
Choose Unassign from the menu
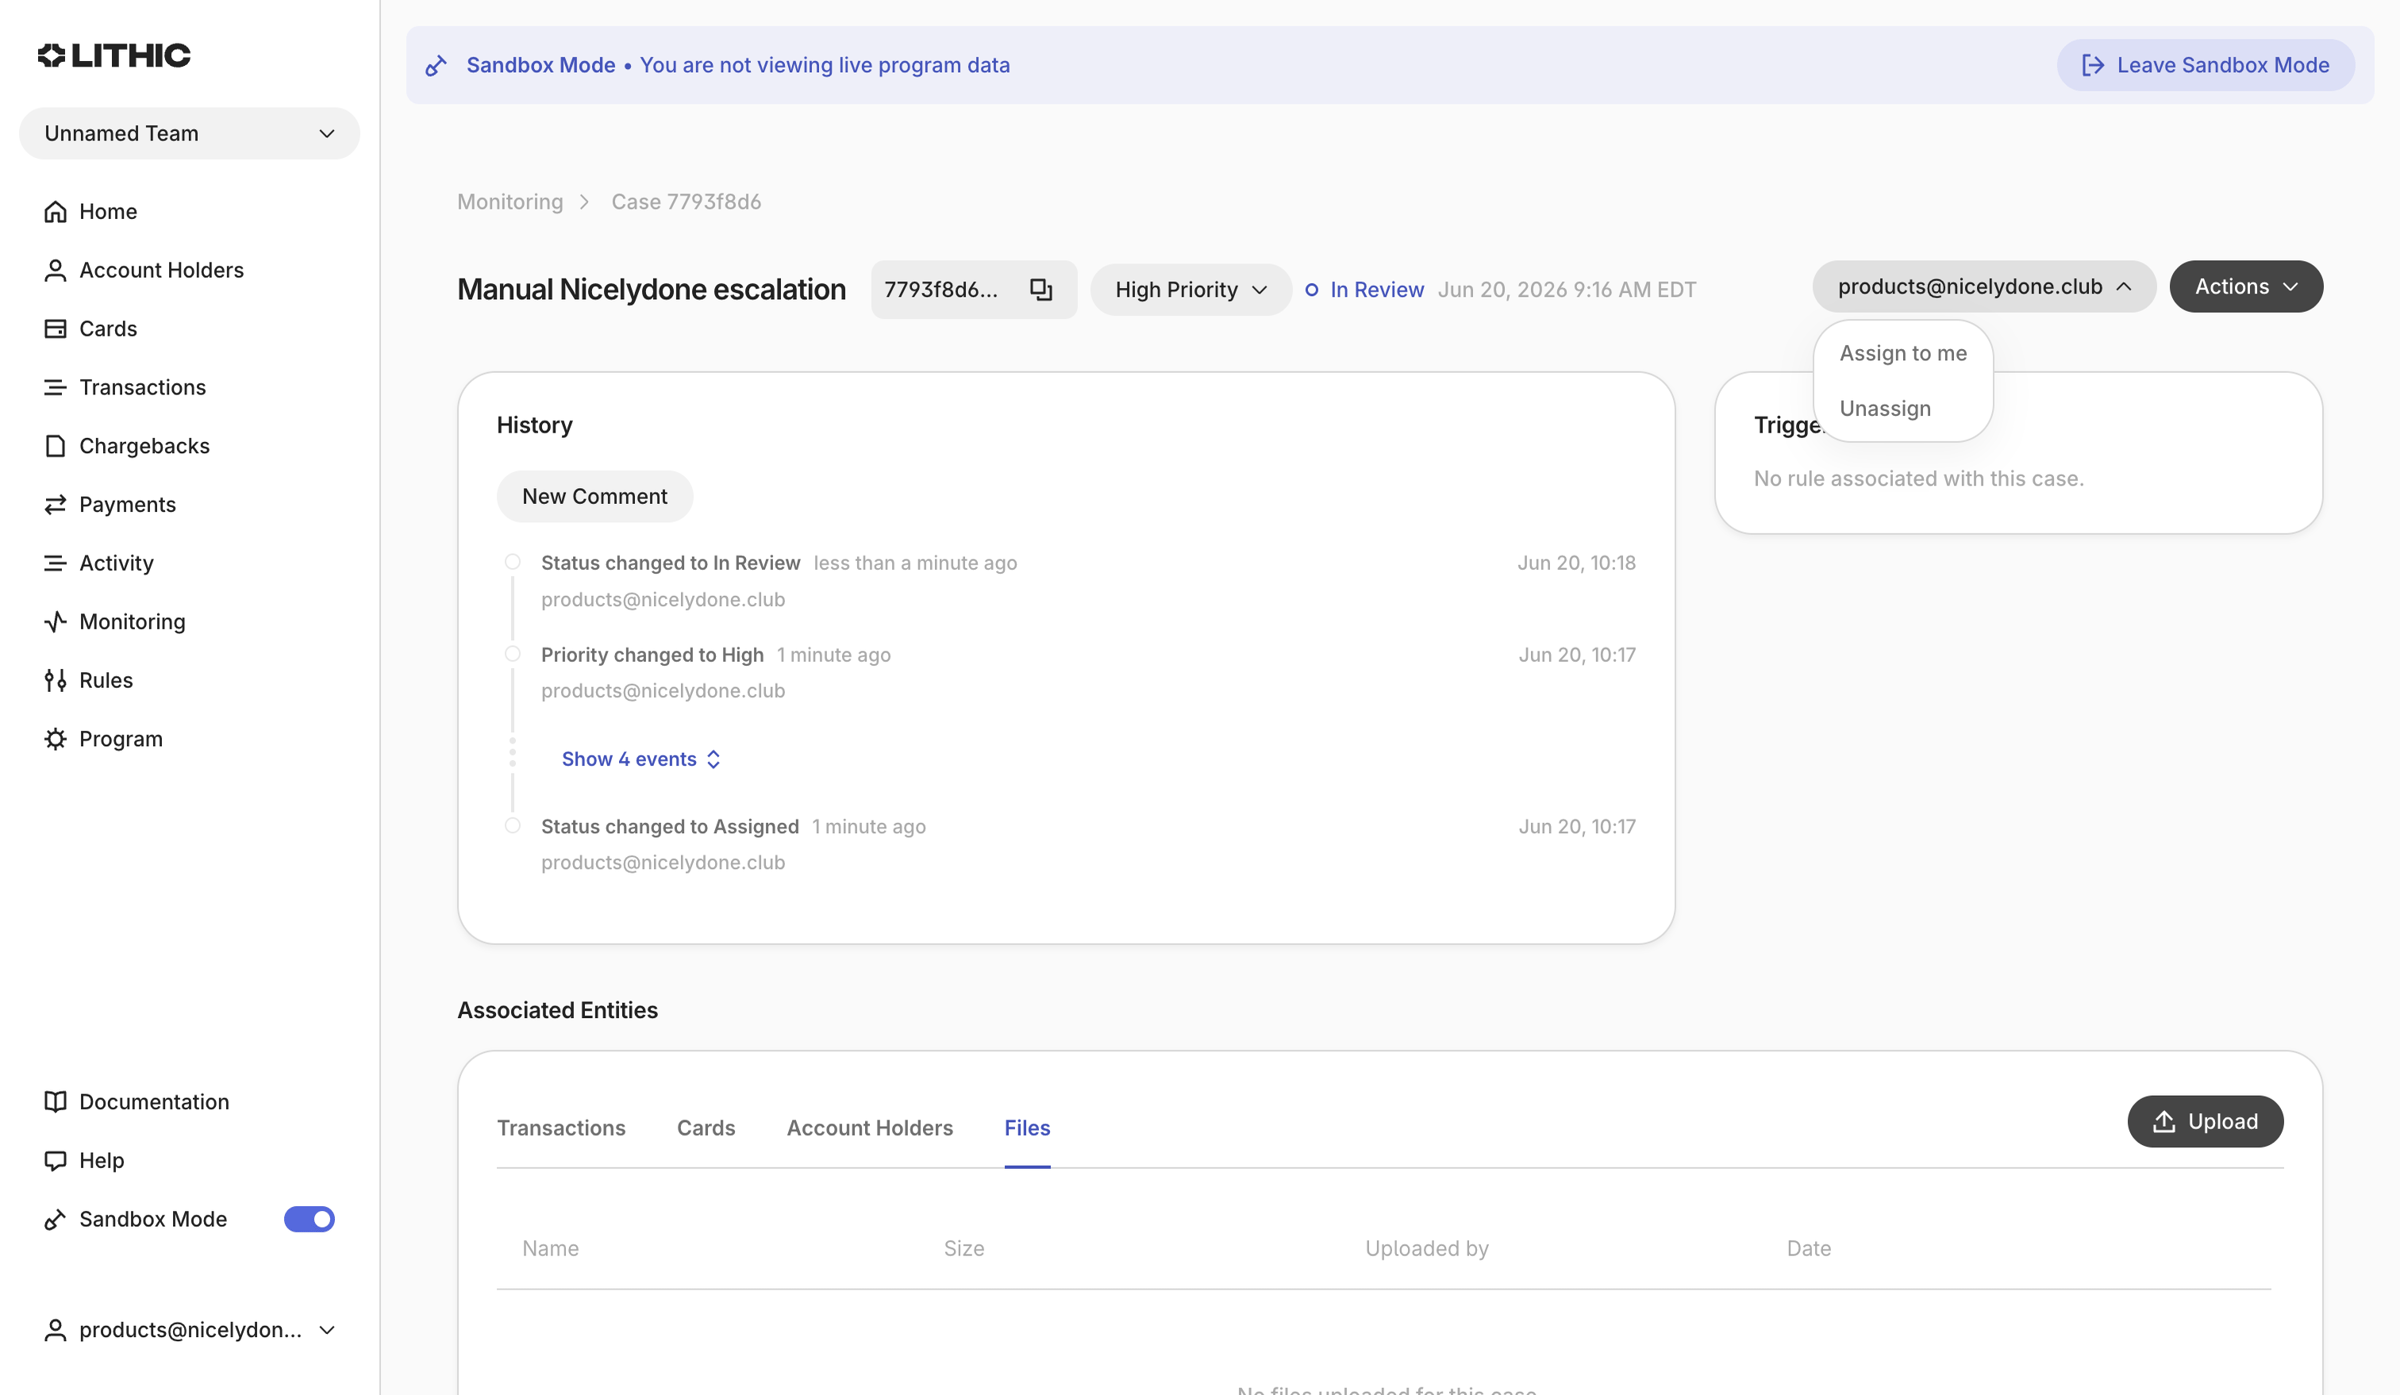1885,408
